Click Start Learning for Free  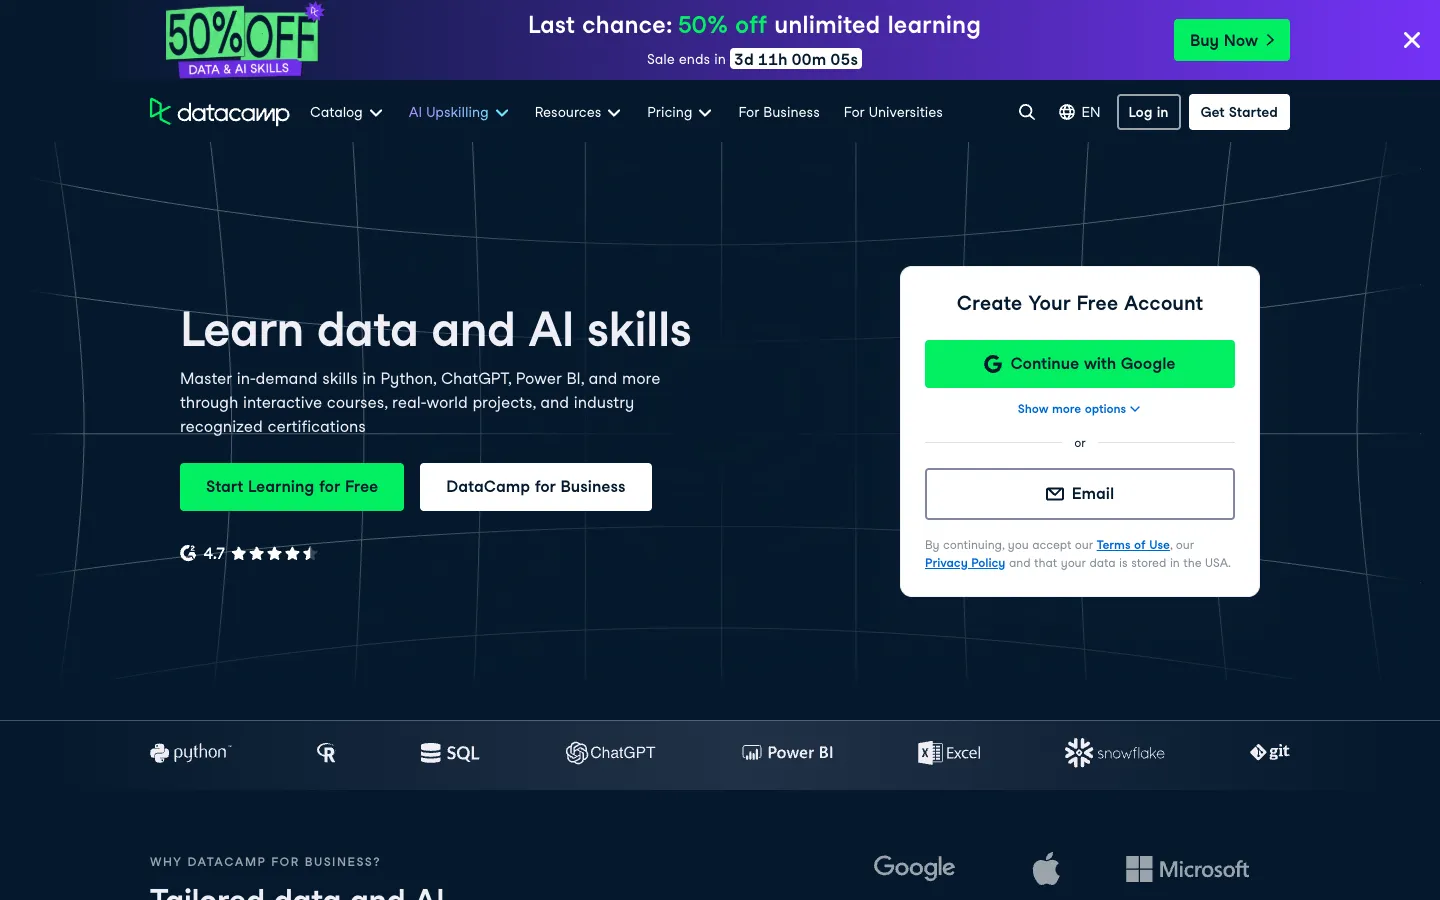pyautogui.click(x=292, y=487)
